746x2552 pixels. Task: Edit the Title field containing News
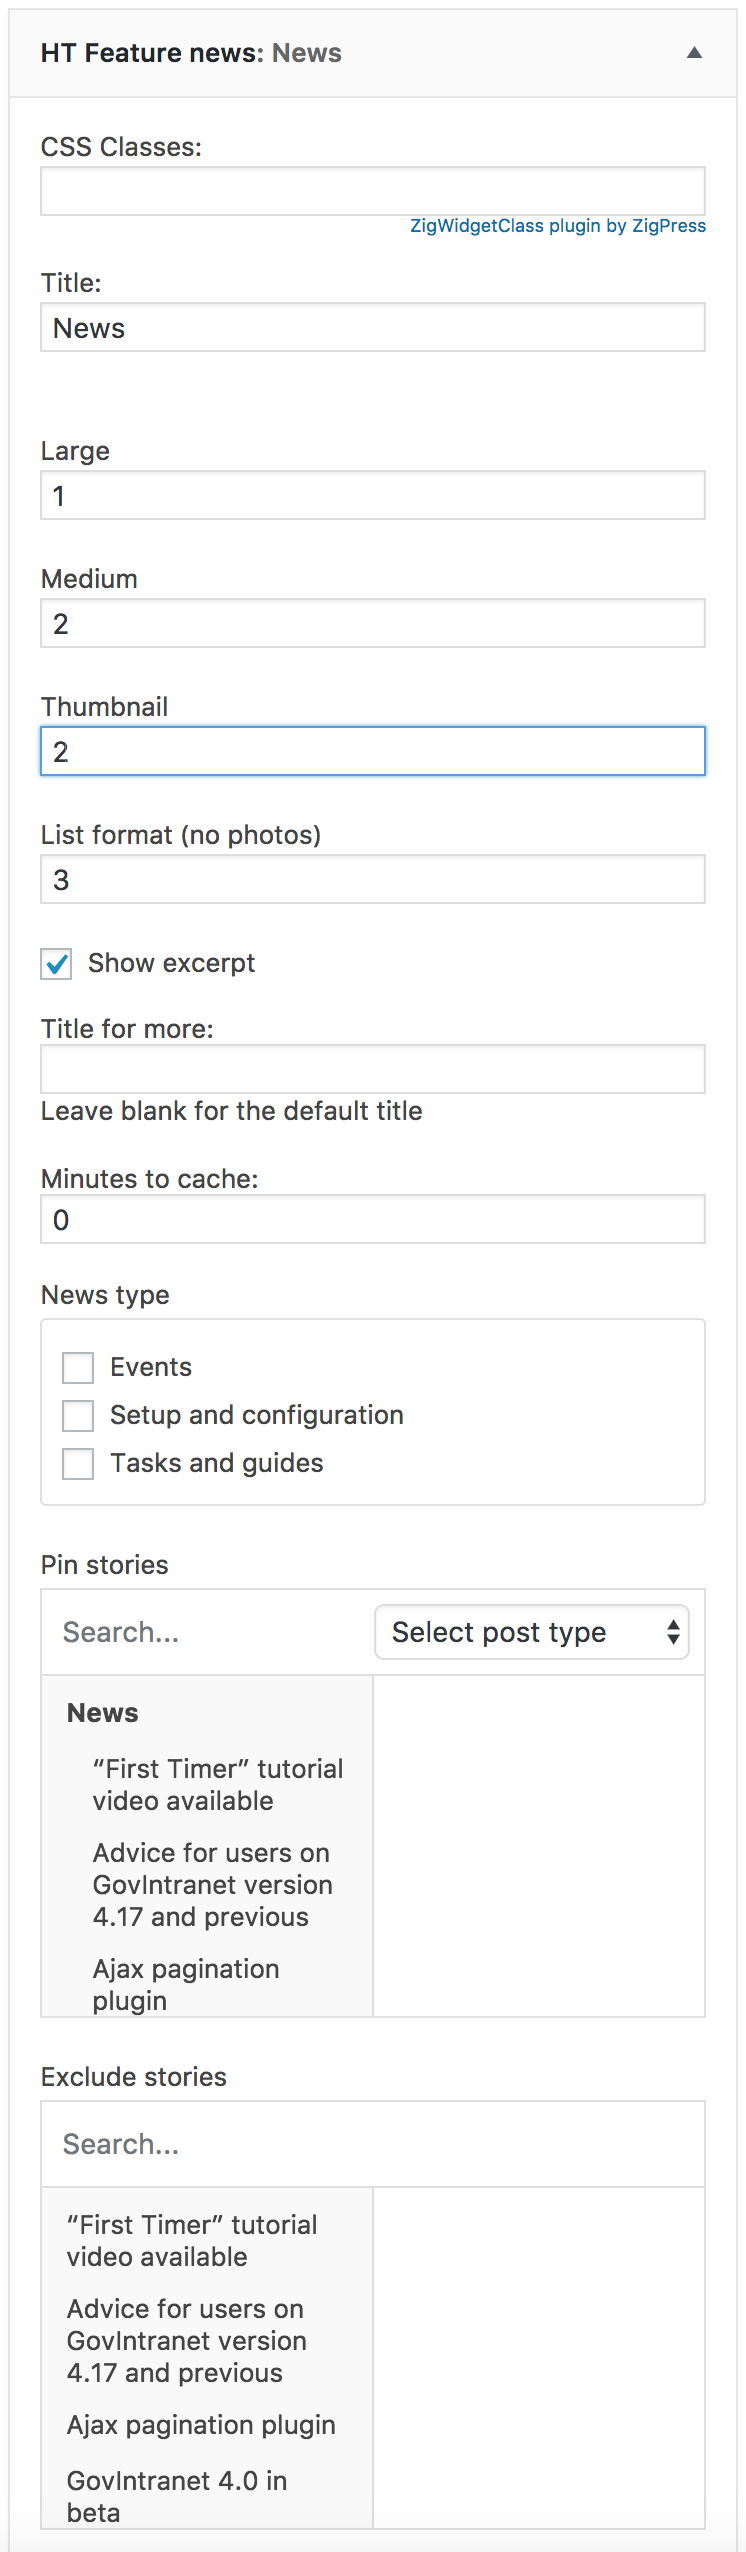[x=372, y=327]
